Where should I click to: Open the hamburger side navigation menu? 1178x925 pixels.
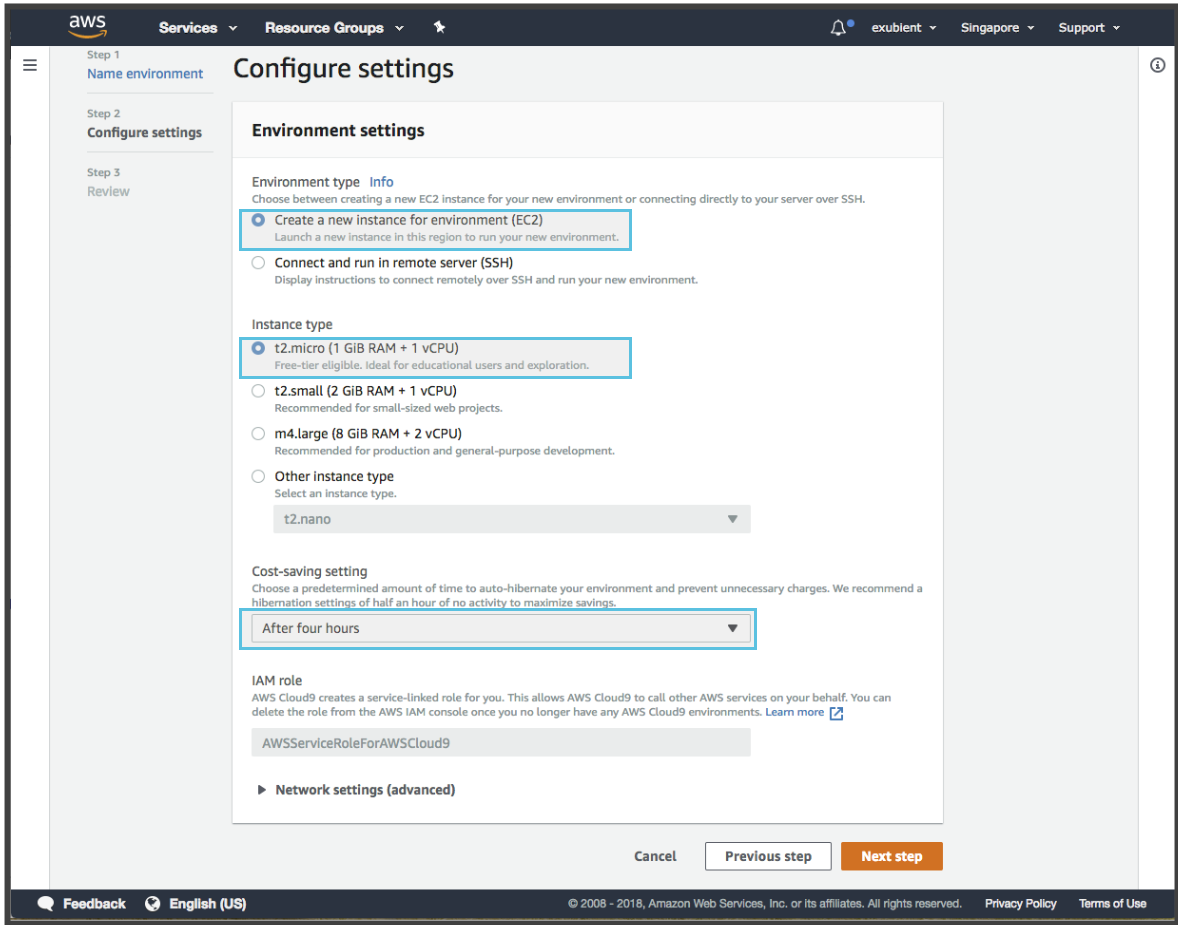pos(30,65)
